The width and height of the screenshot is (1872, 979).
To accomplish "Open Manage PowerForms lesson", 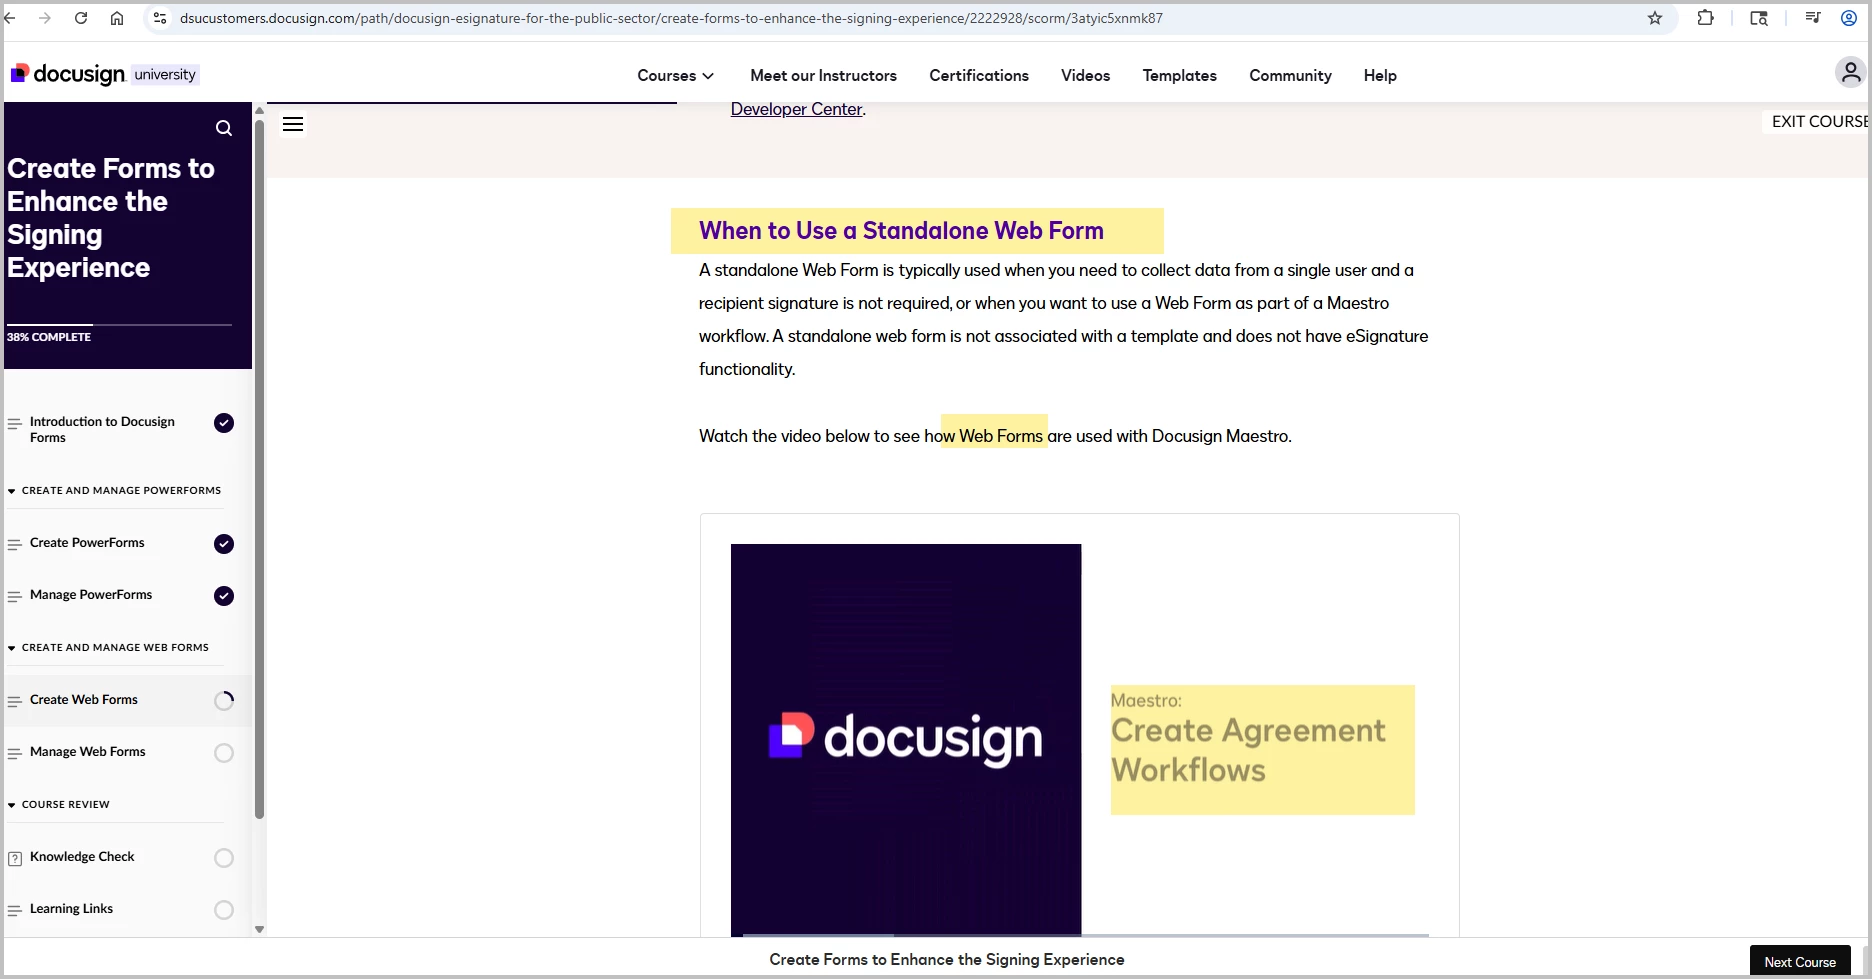I will pyautogui.click(x=91, y=595).
